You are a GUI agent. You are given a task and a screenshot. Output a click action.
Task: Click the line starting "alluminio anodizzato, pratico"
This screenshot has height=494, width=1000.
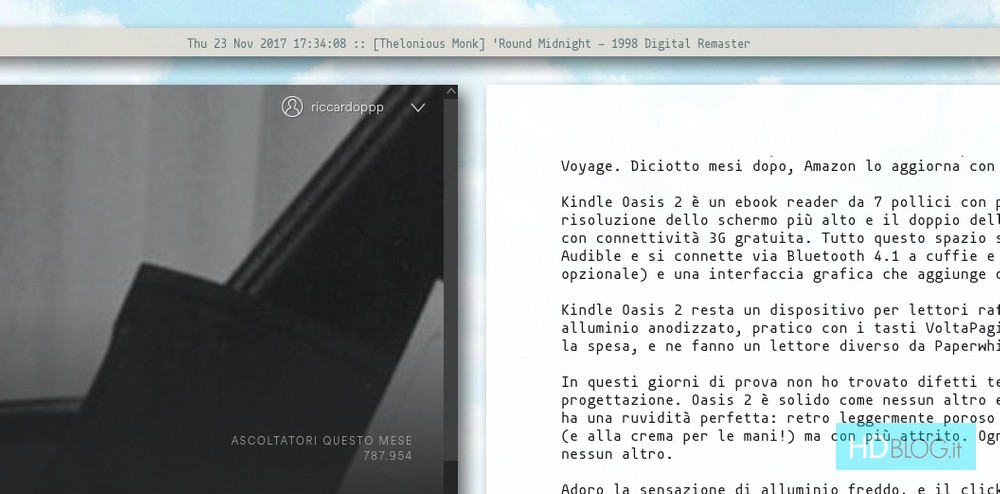click(x=780, y=328)
